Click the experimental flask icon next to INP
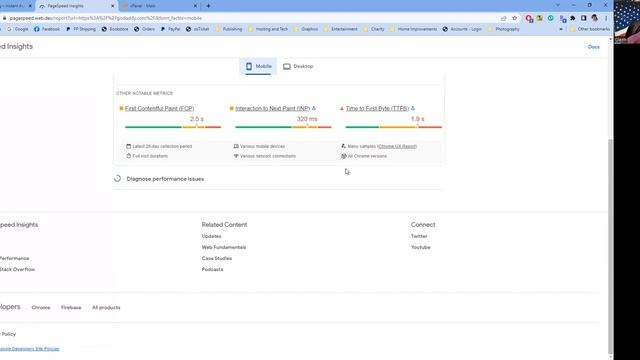 point(314,108)
